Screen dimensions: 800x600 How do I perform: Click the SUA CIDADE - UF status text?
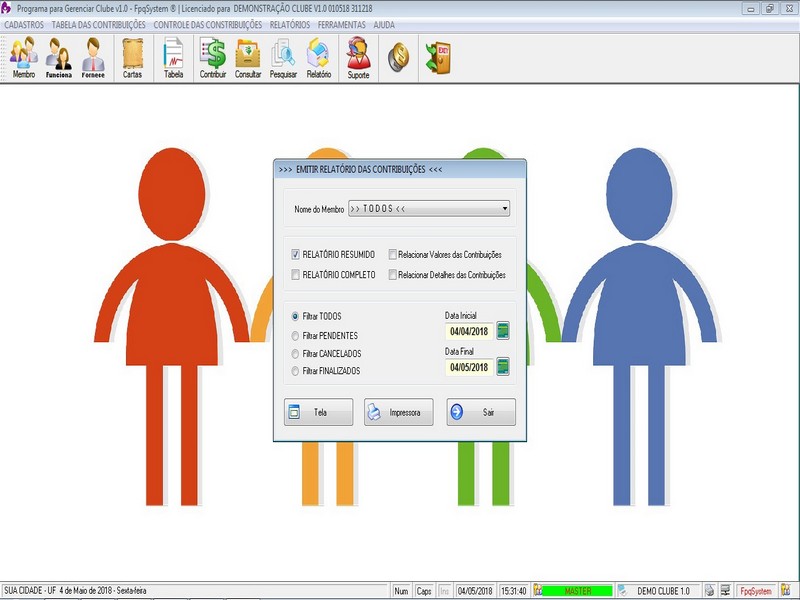pos(30,590)
